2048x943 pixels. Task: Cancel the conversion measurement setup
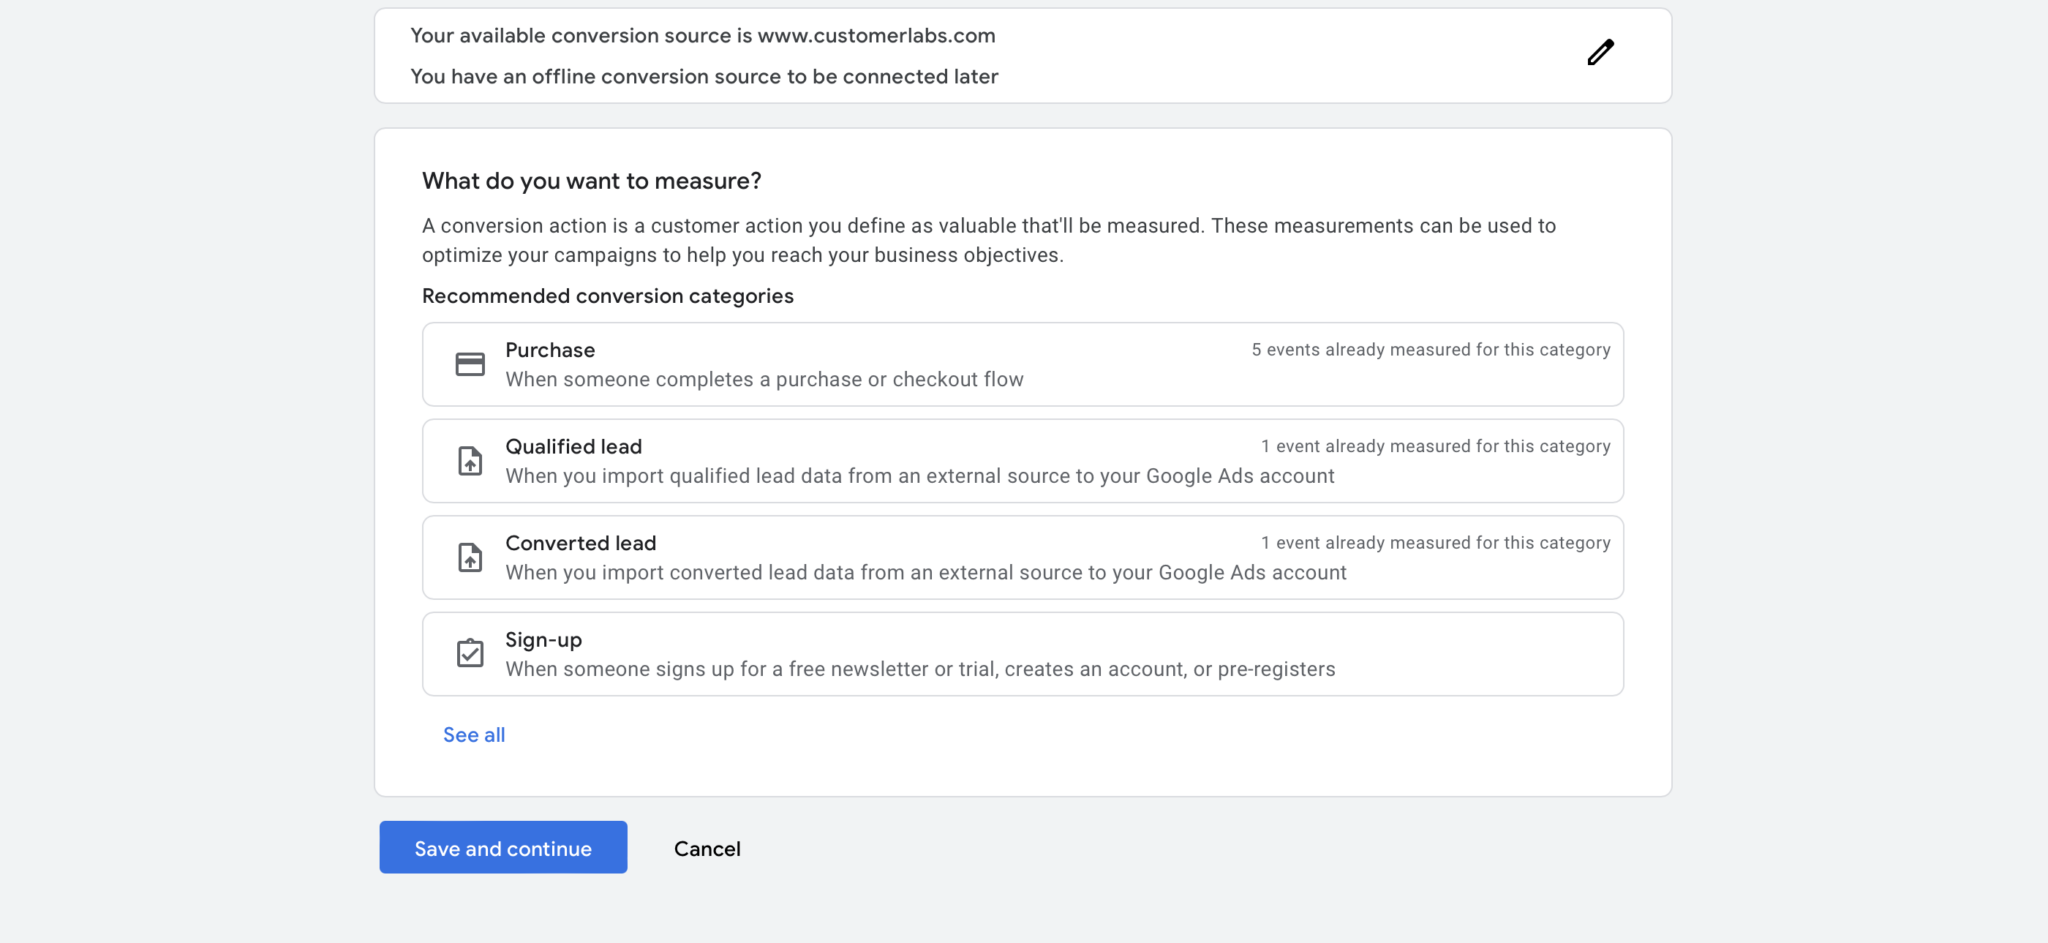(706, 848)
